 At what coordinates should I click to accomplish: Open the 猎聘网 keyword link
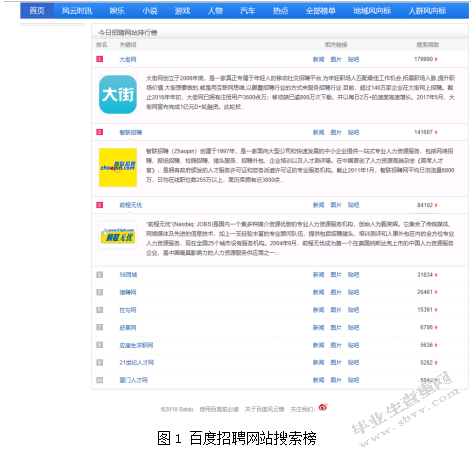pos(128,292)
